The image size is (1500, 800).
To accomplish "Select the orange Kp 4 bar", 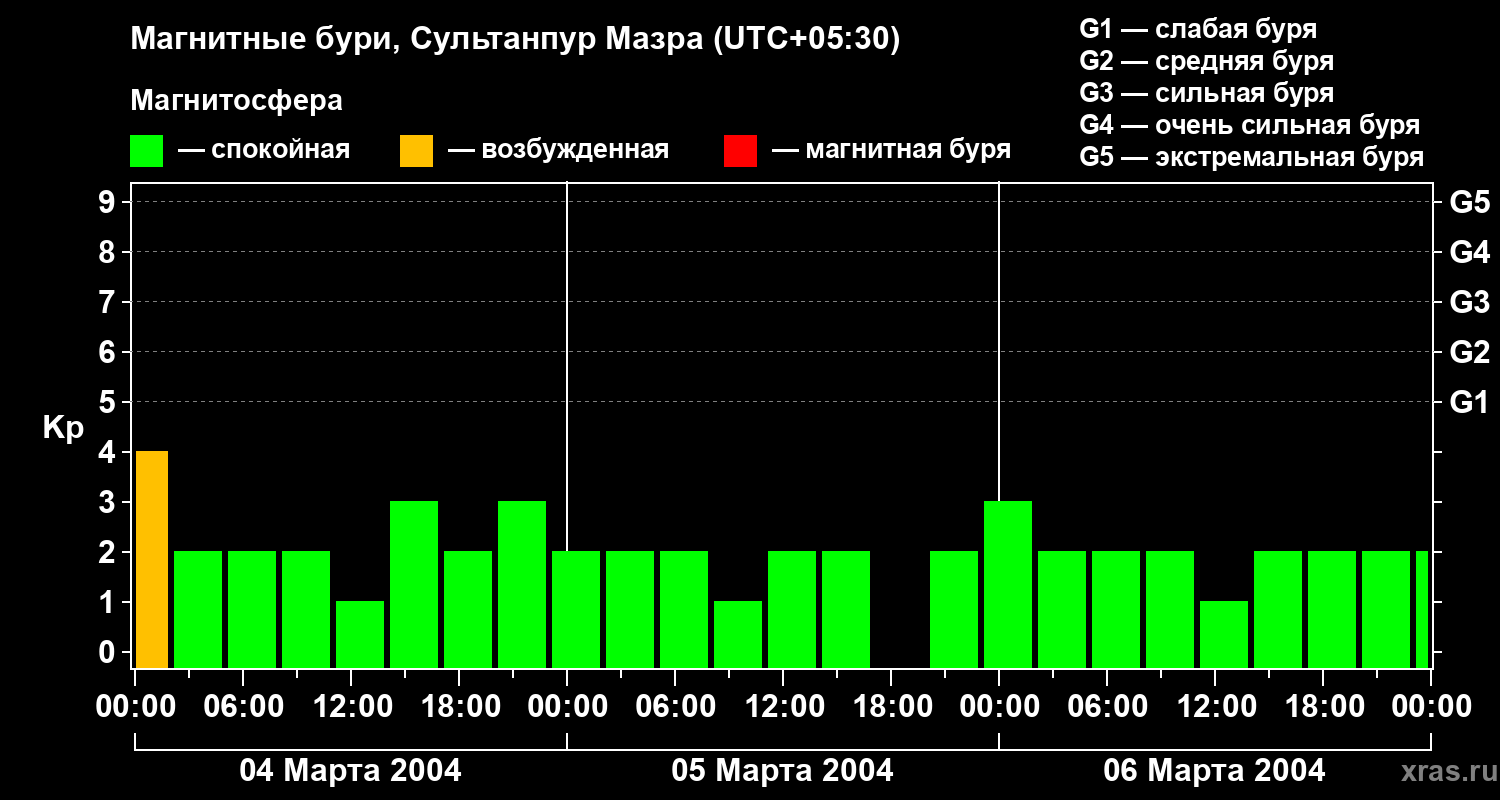I will [152, 559].
